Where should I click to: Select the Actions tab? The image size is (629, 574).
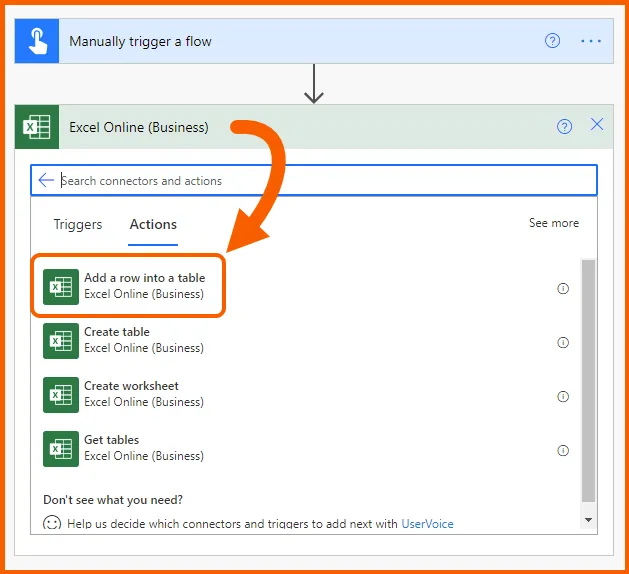point(153,224)
